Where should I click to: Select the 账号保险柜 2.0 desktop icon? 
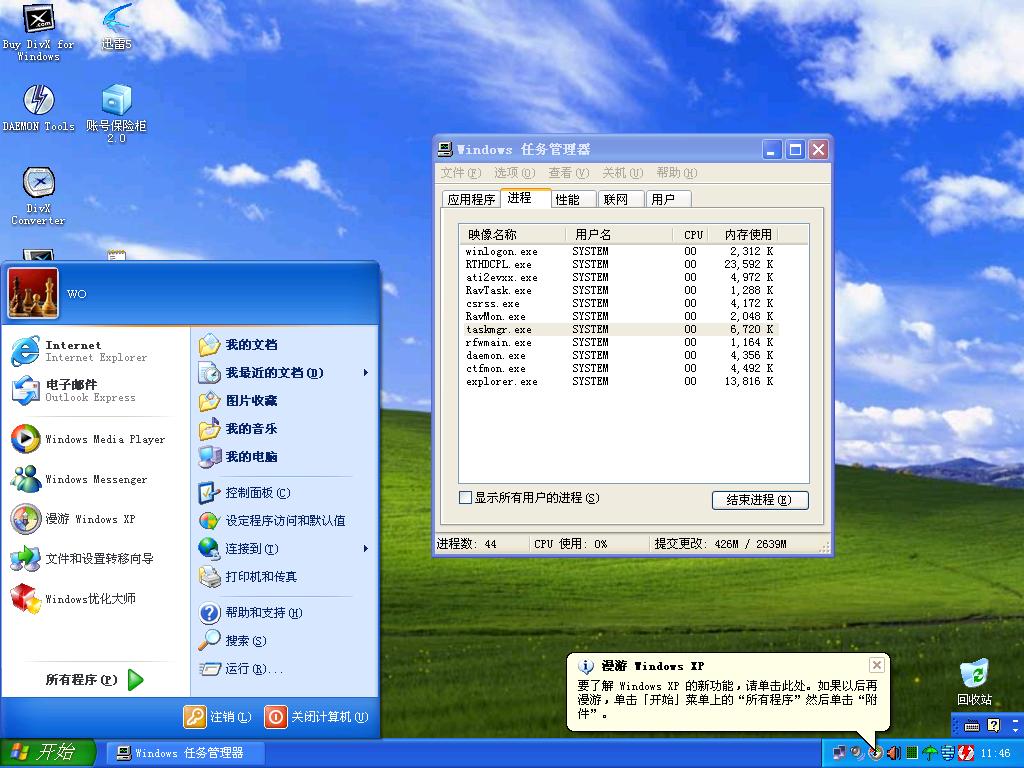(117, 112)
